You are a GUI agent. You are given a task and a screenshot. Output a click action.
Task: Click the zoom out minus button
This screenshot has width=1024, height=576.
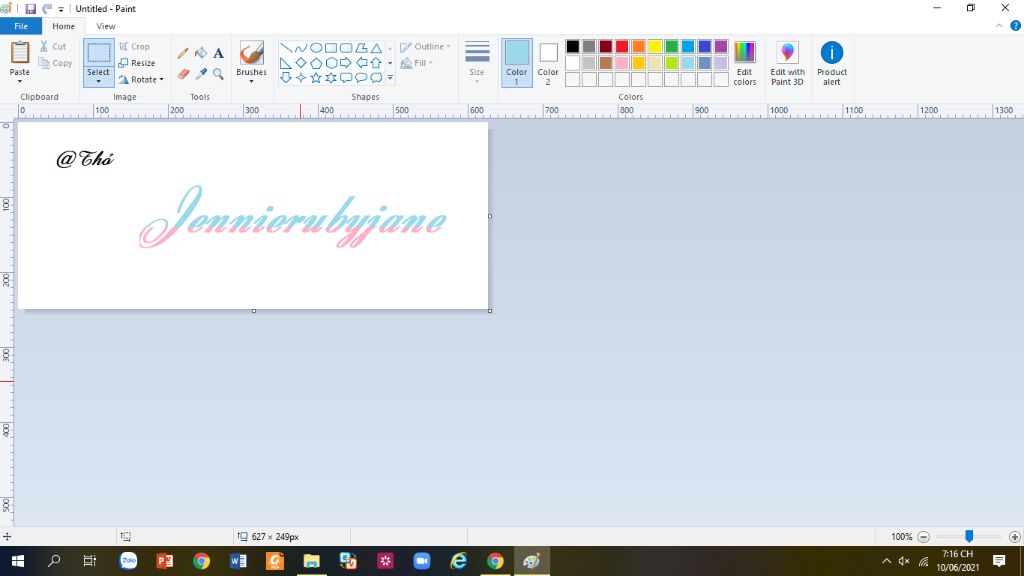click(923, 537)
